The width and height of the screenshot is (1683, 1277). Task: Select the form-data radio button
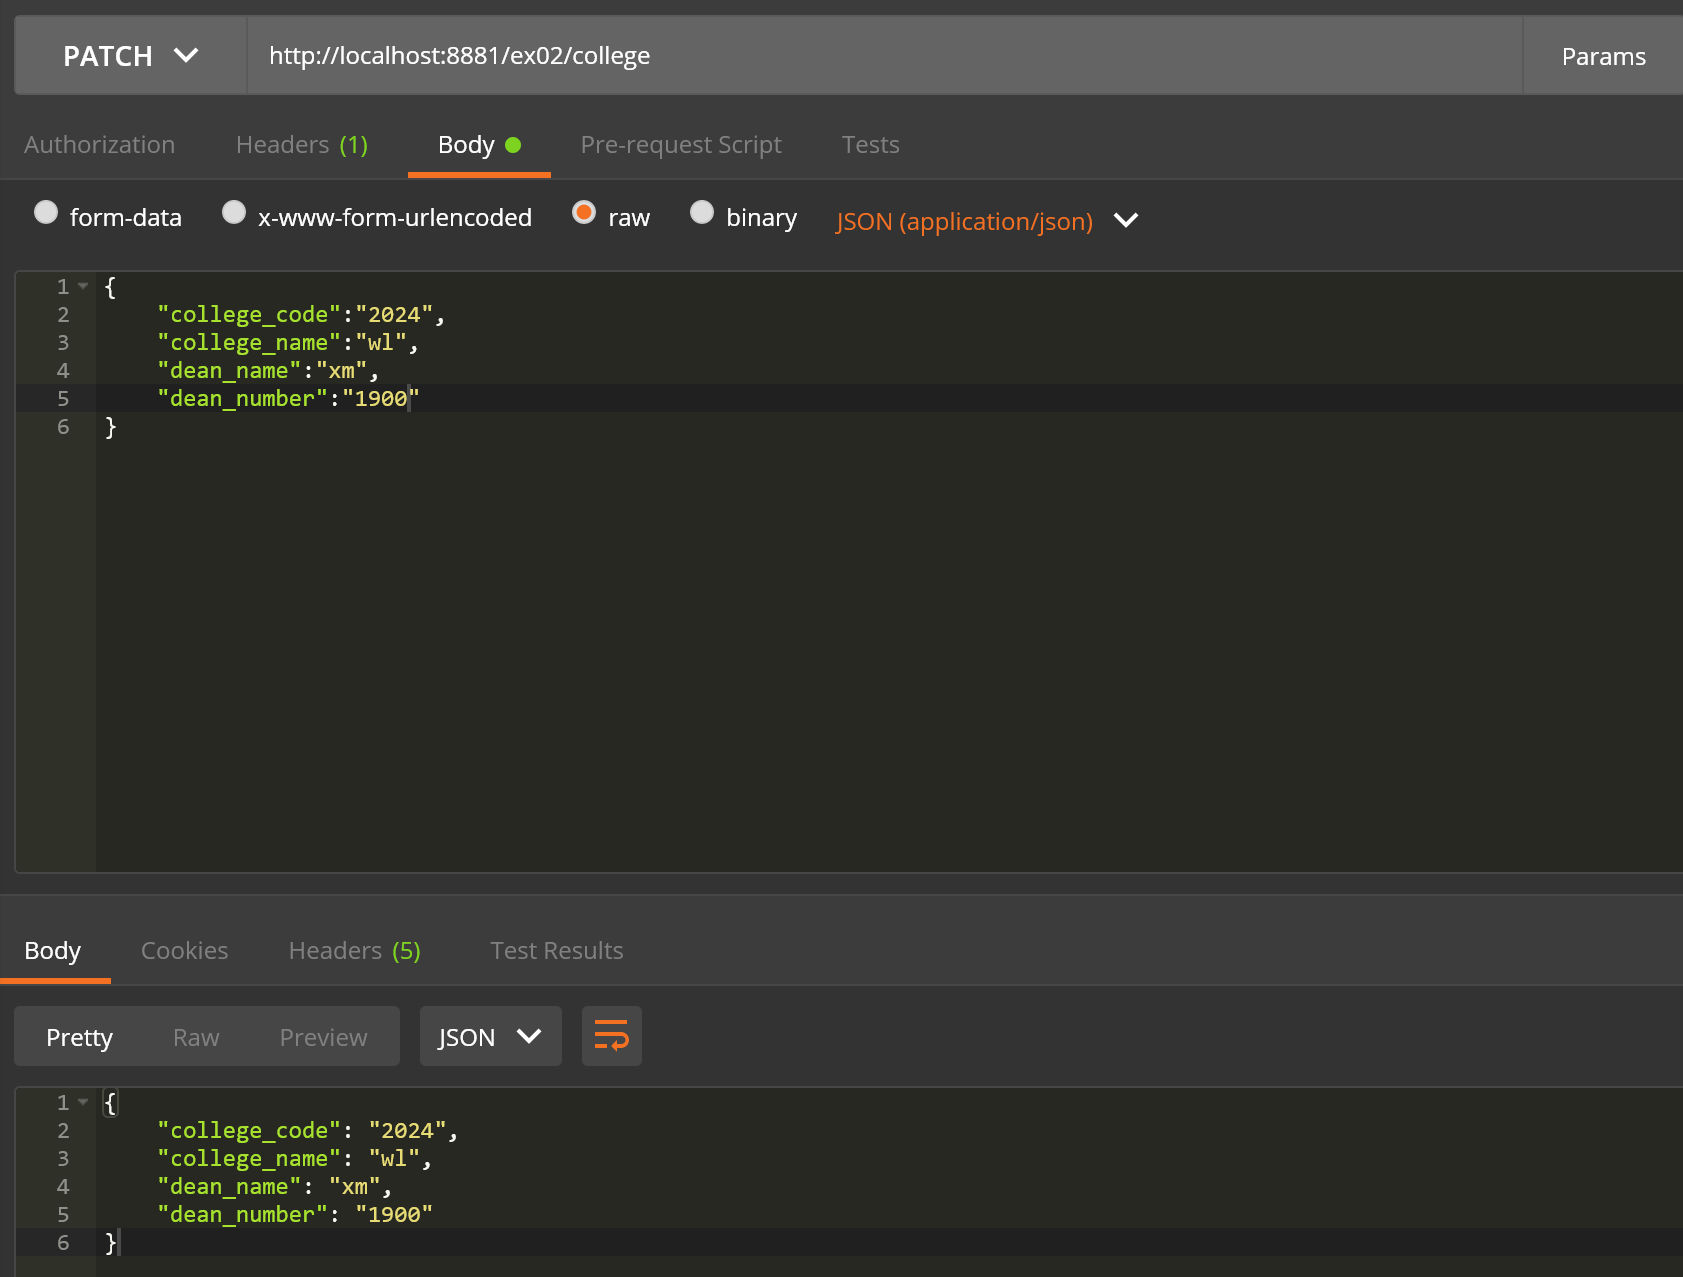click(46, 212)
